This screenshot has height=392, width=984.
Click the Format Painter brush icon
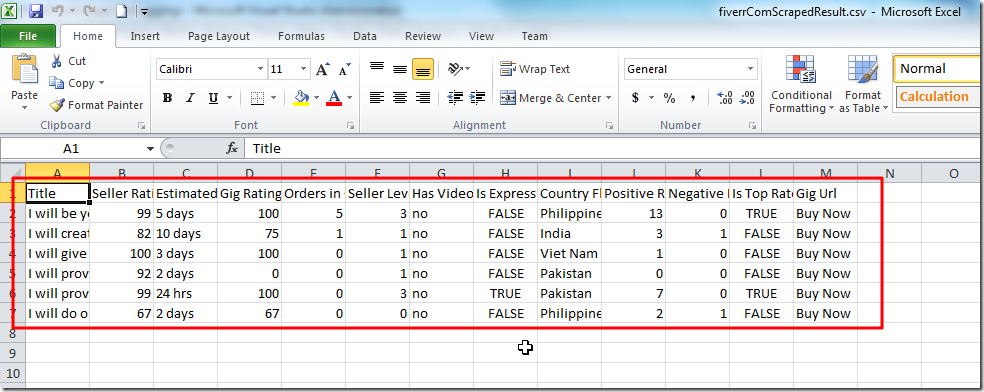57,105
